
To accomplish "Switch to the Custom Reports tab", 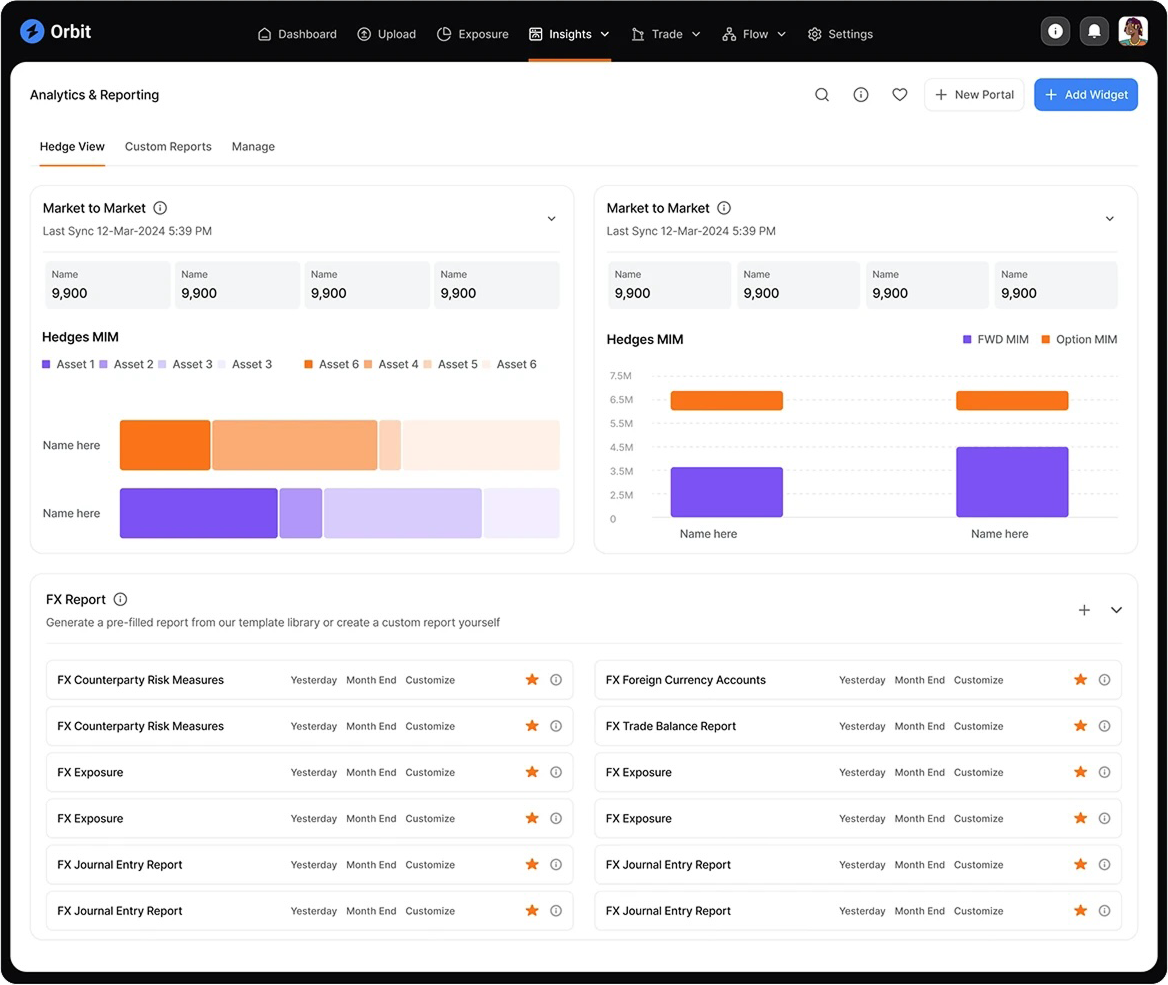I will [168, 147].
